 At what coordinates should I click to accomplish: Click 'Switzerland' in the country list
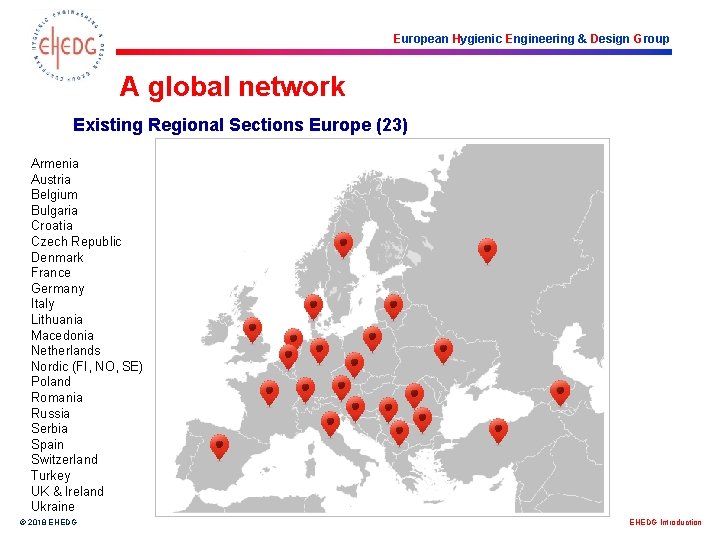click(x=64, y=459)
